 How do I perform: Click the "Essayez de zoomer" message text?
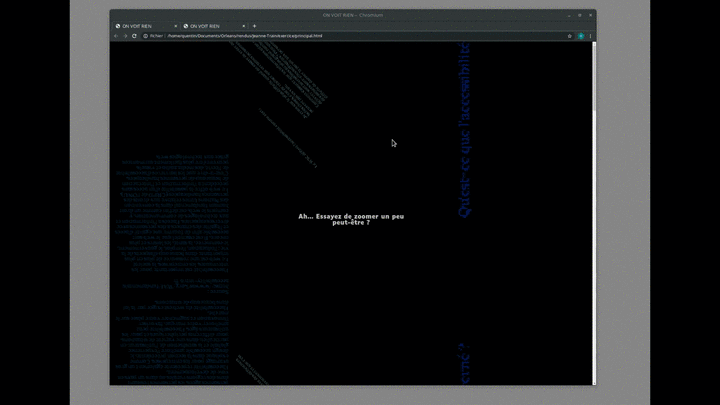[x=351, y=219]
